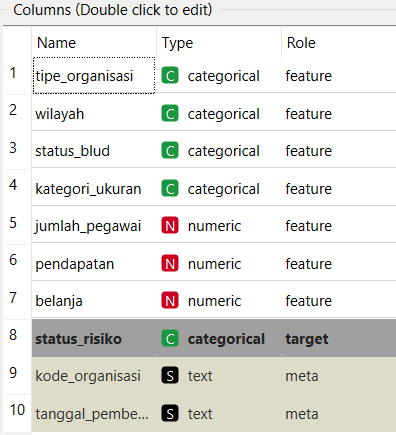Click categorical icon for status_blud row
The height and width of the screenshot is (435, 396).
pyautogui.click(x=170, y=150)
